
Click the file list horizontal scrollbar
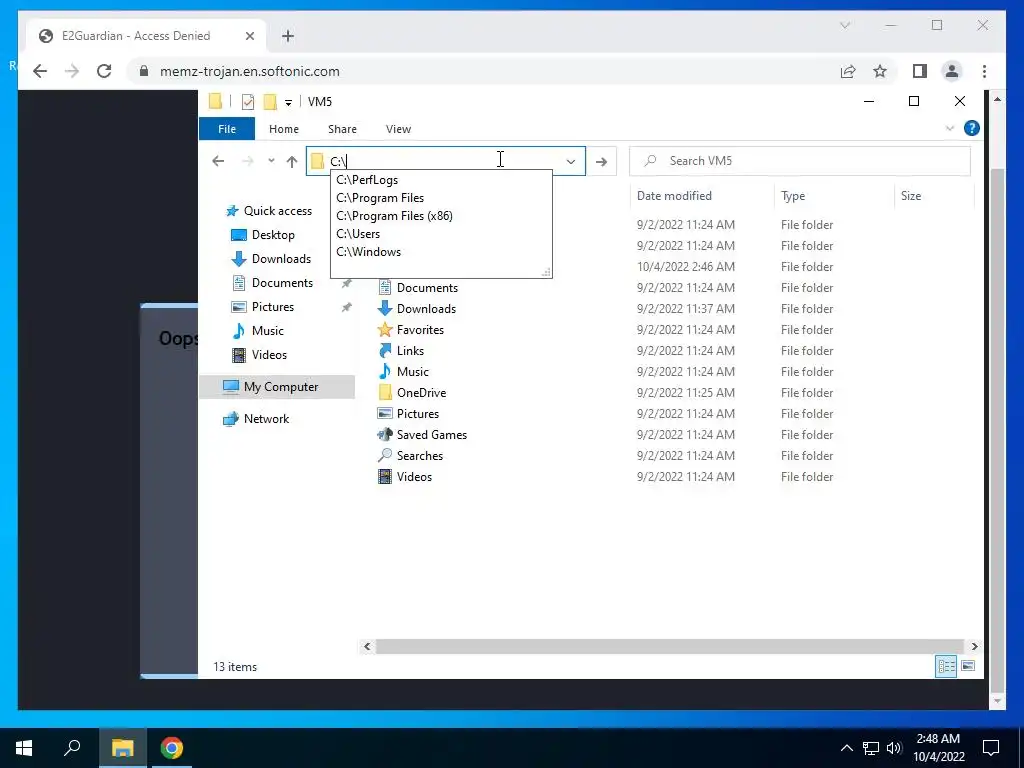[670, 647]
